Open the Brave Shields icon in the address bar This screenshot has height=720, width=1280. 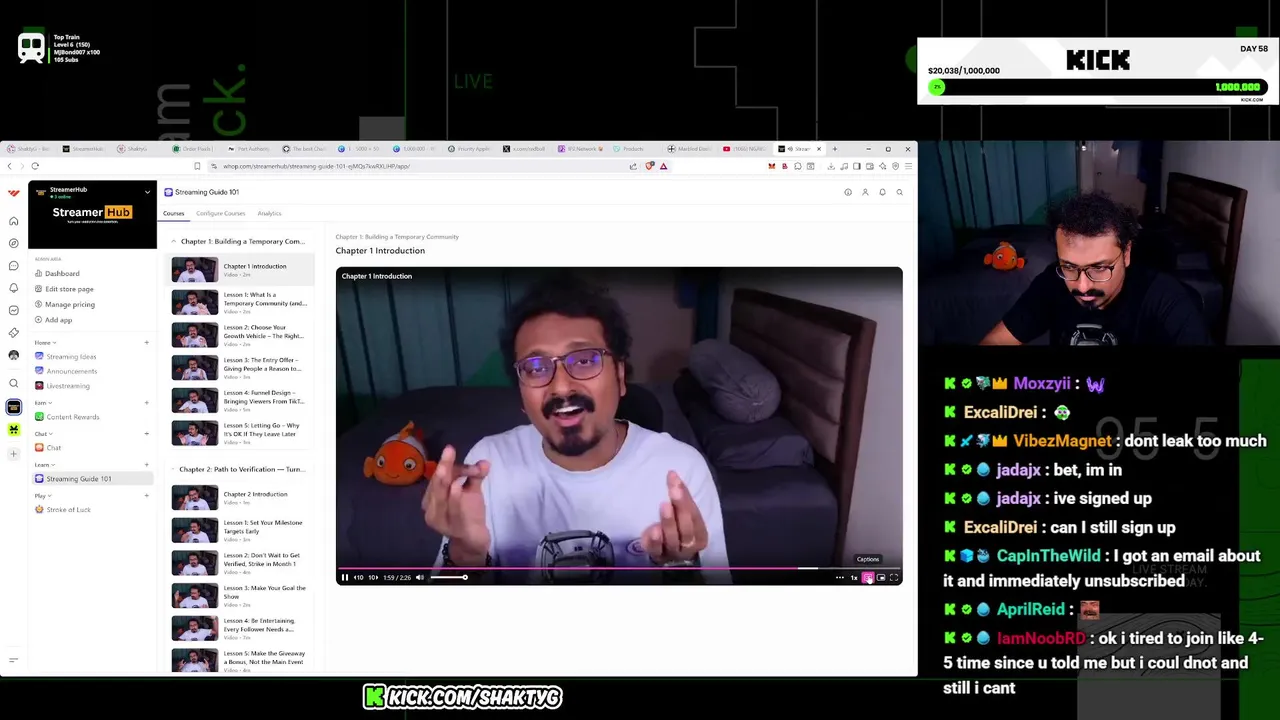(649, 166)
